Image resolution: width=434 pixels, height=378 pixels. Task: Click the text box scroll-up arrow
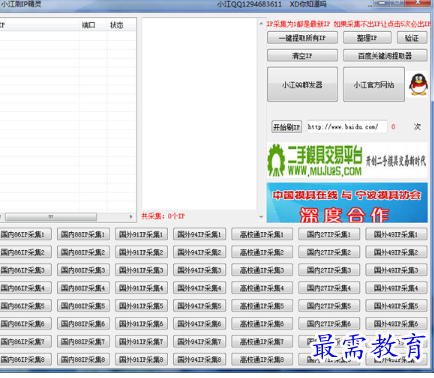(261, 23)
